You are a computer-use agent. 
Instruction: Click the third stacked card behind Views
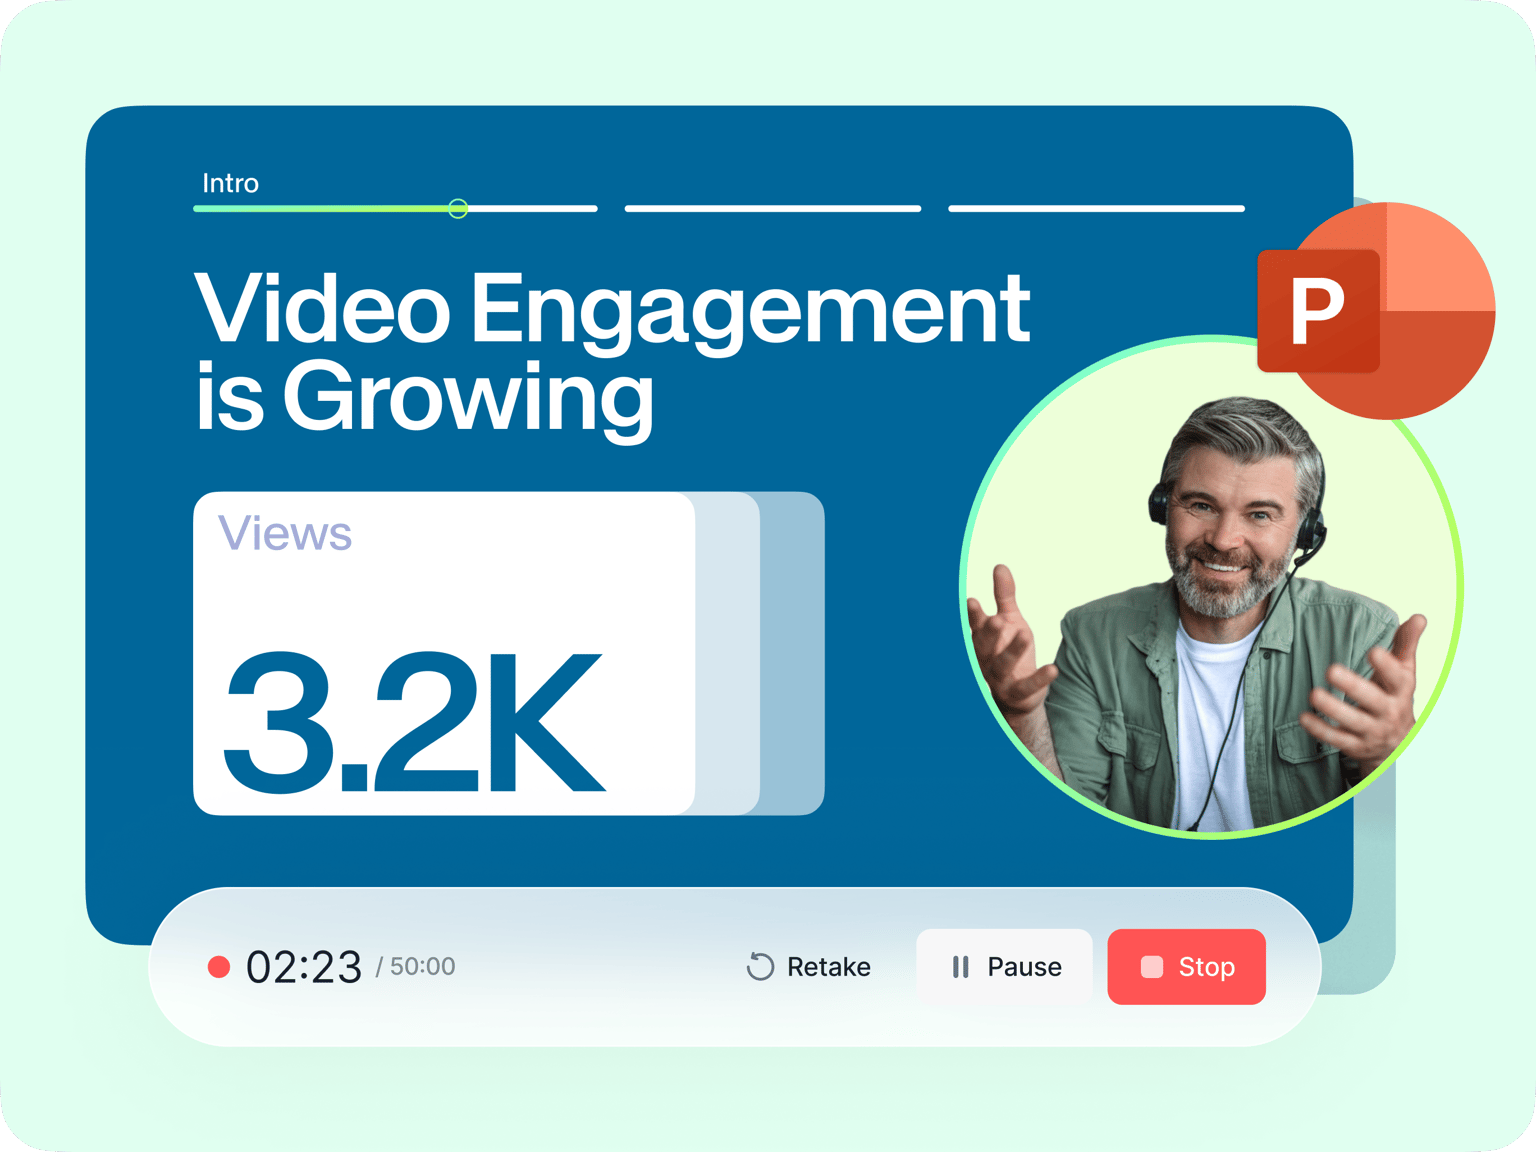point(792,653)
